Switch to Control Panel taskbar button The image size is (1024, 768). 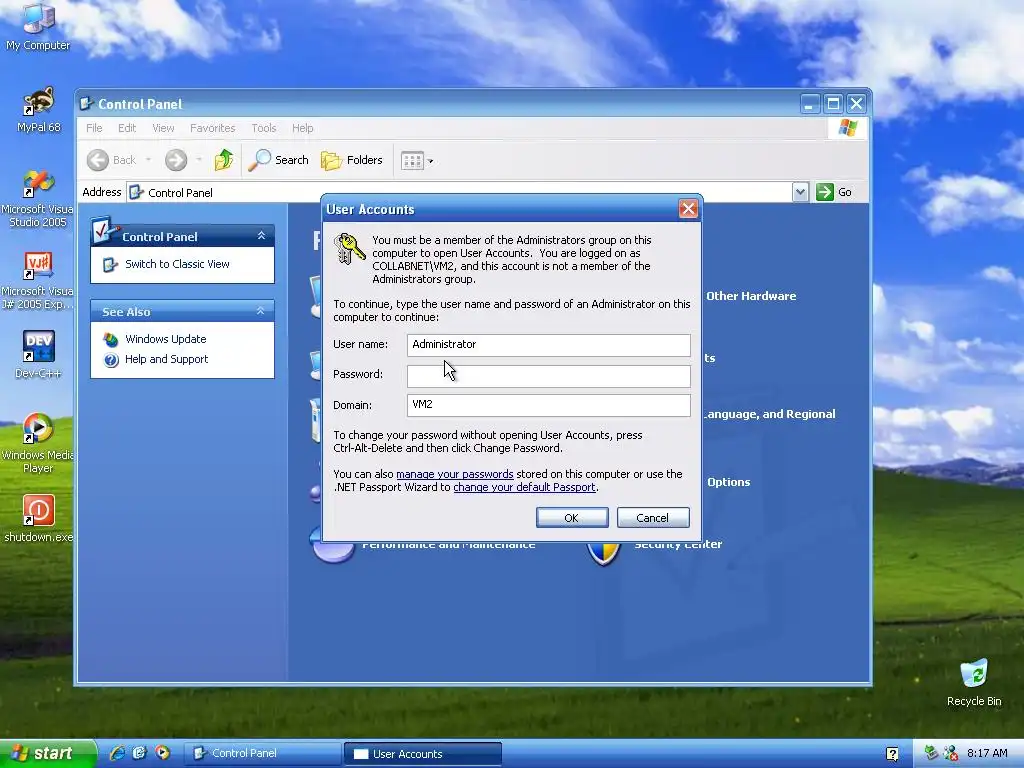point(263,754)
